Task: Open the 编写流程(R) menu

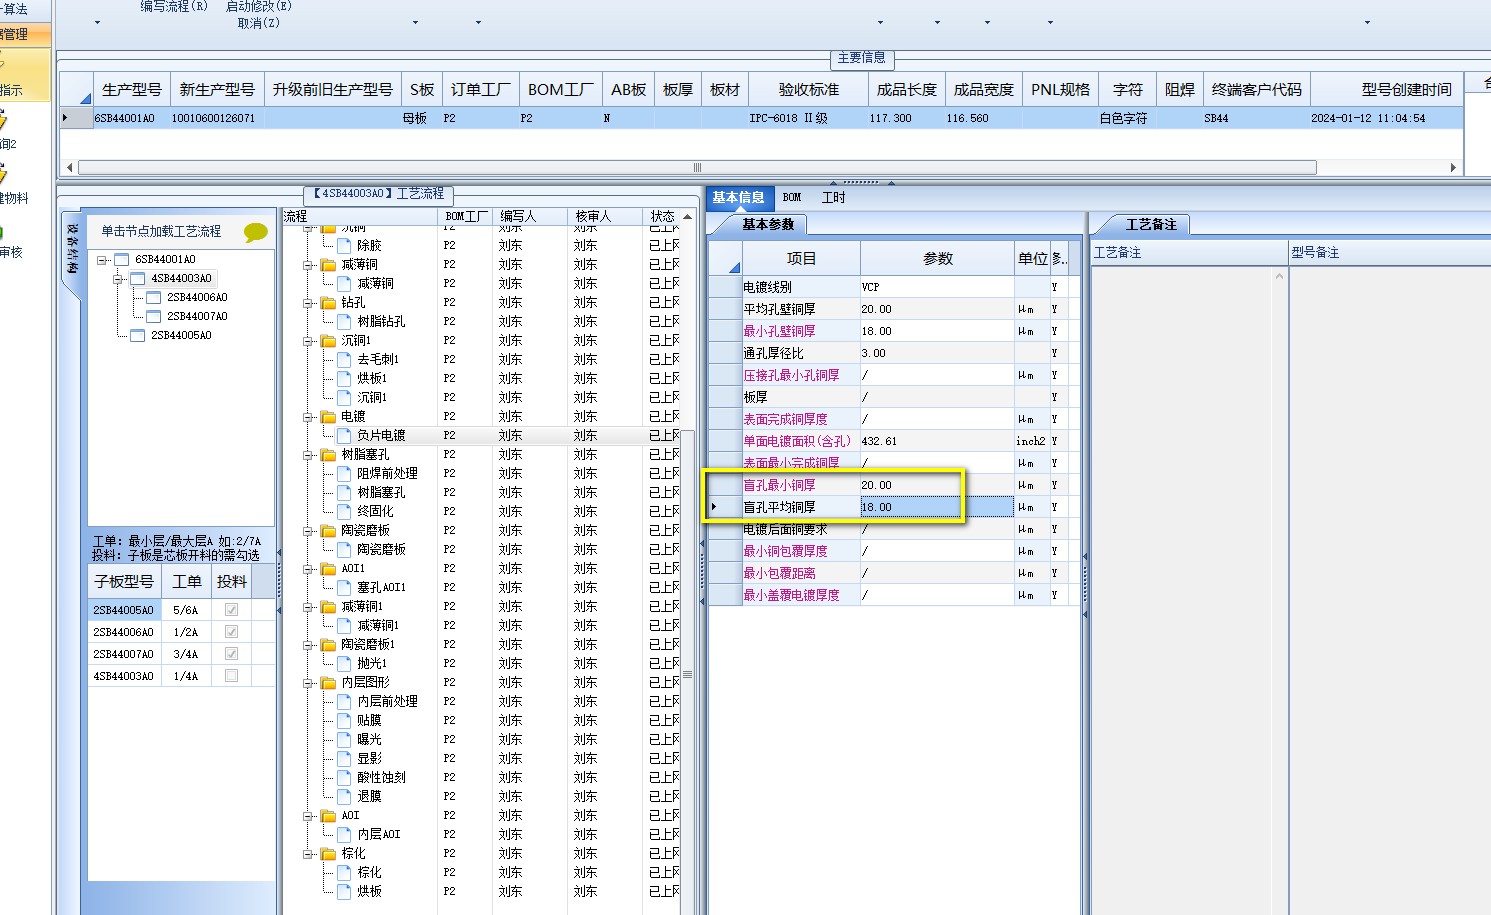Action: 174,7
